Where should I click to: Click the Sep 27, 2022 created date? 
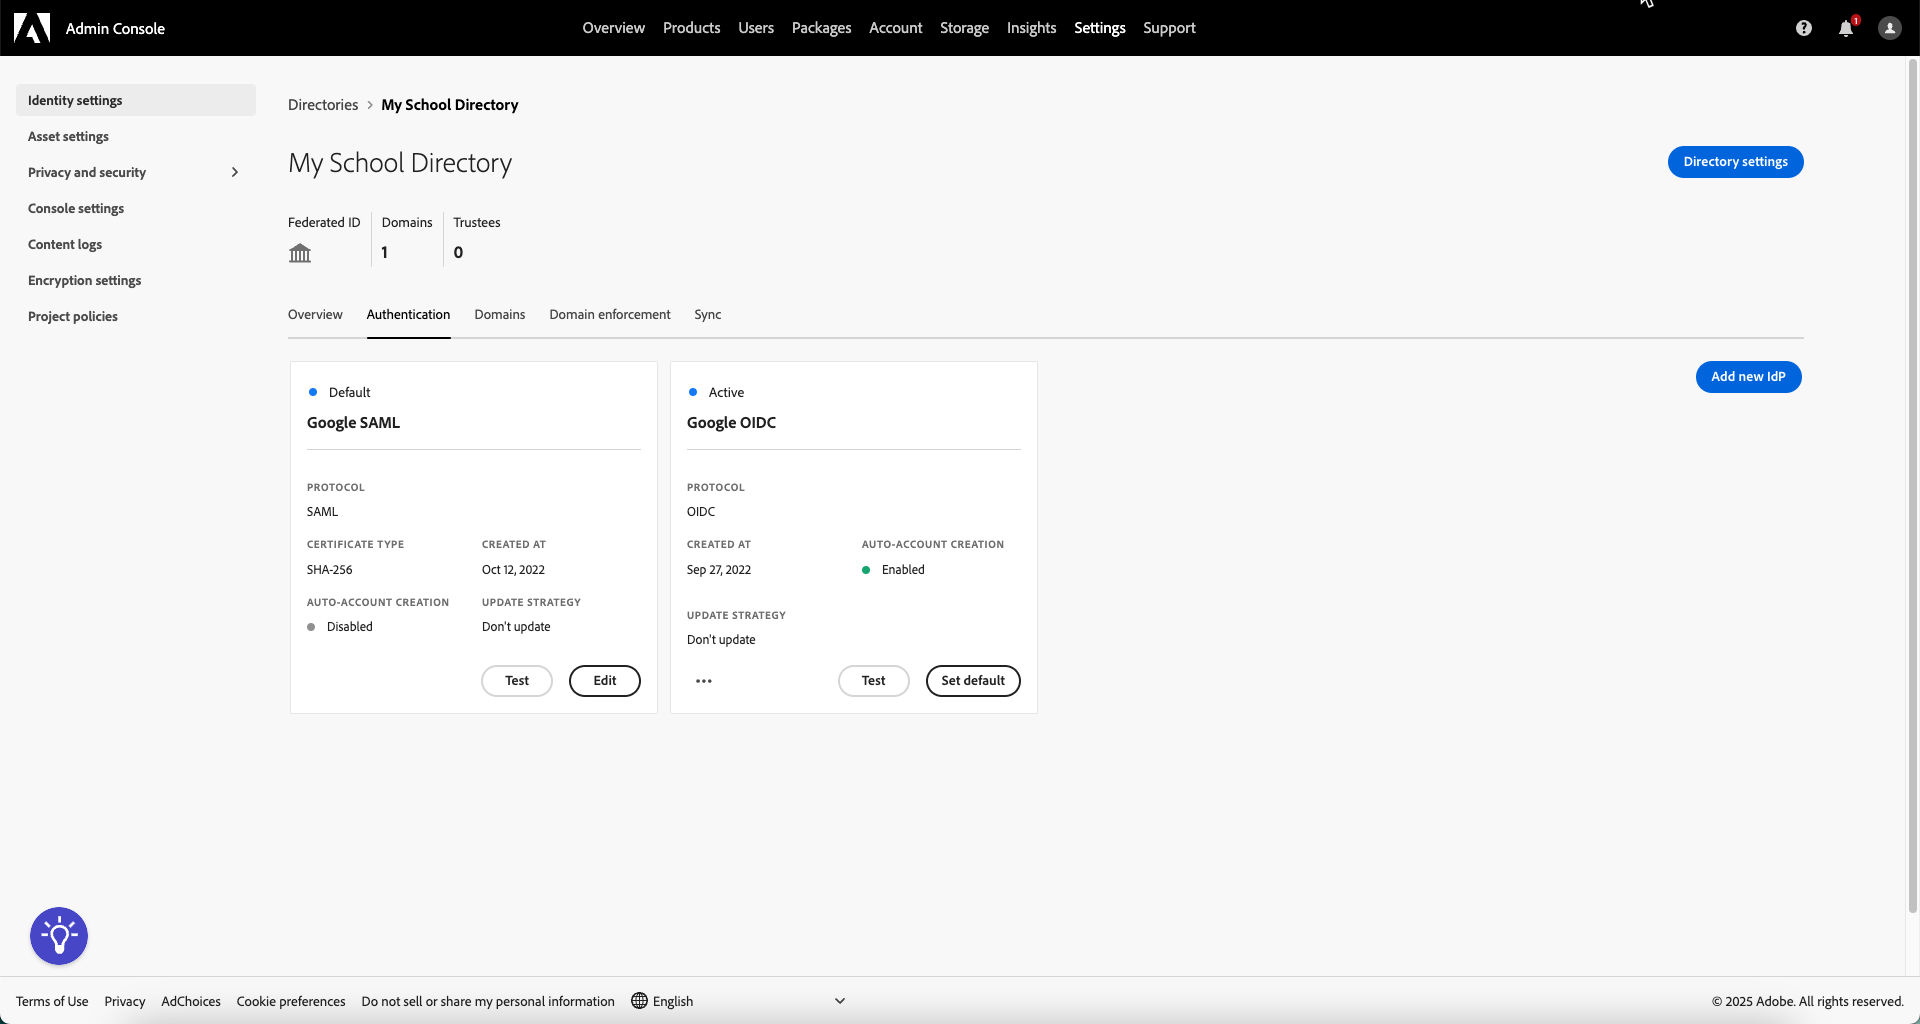tap(719, 570)
